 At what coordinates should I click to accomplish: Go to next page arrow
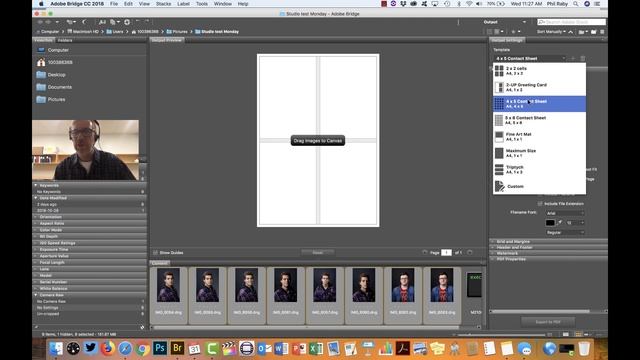[470, 253]
